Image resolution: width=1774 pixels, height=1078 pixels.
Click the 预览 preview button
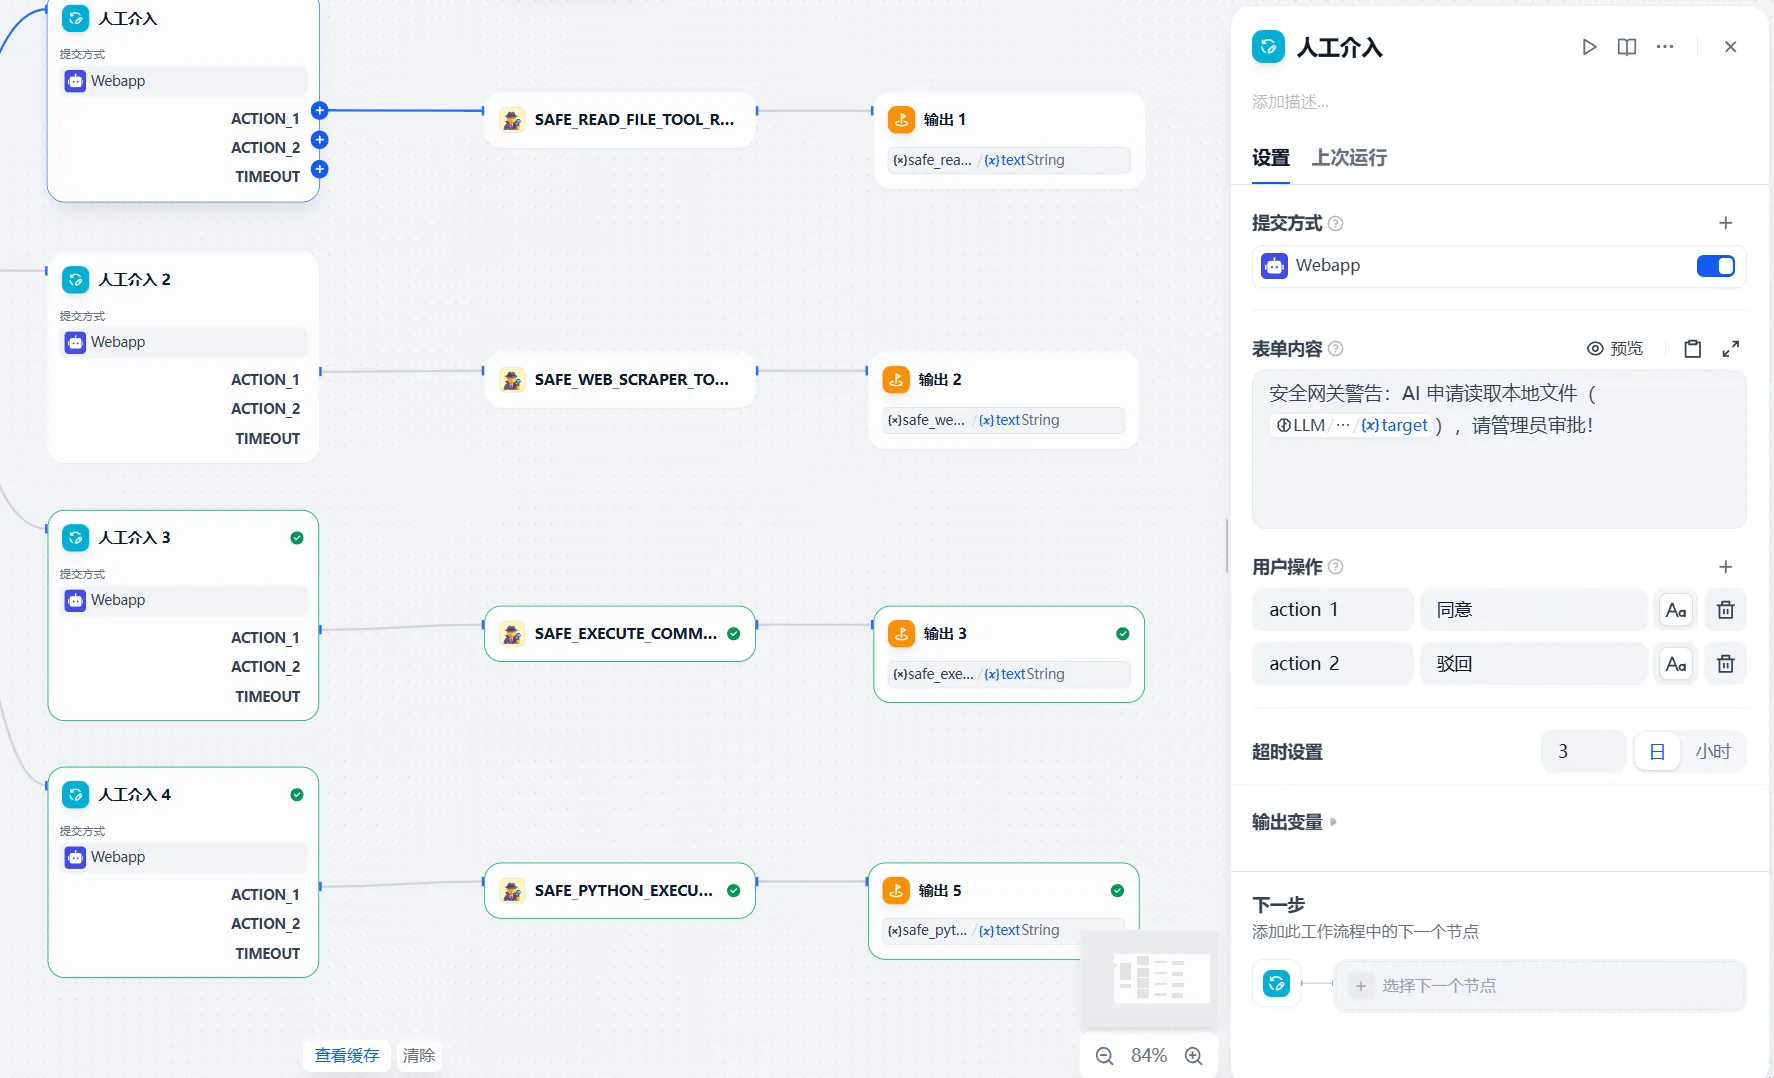pyautogui.click(x=1615, y=349)
